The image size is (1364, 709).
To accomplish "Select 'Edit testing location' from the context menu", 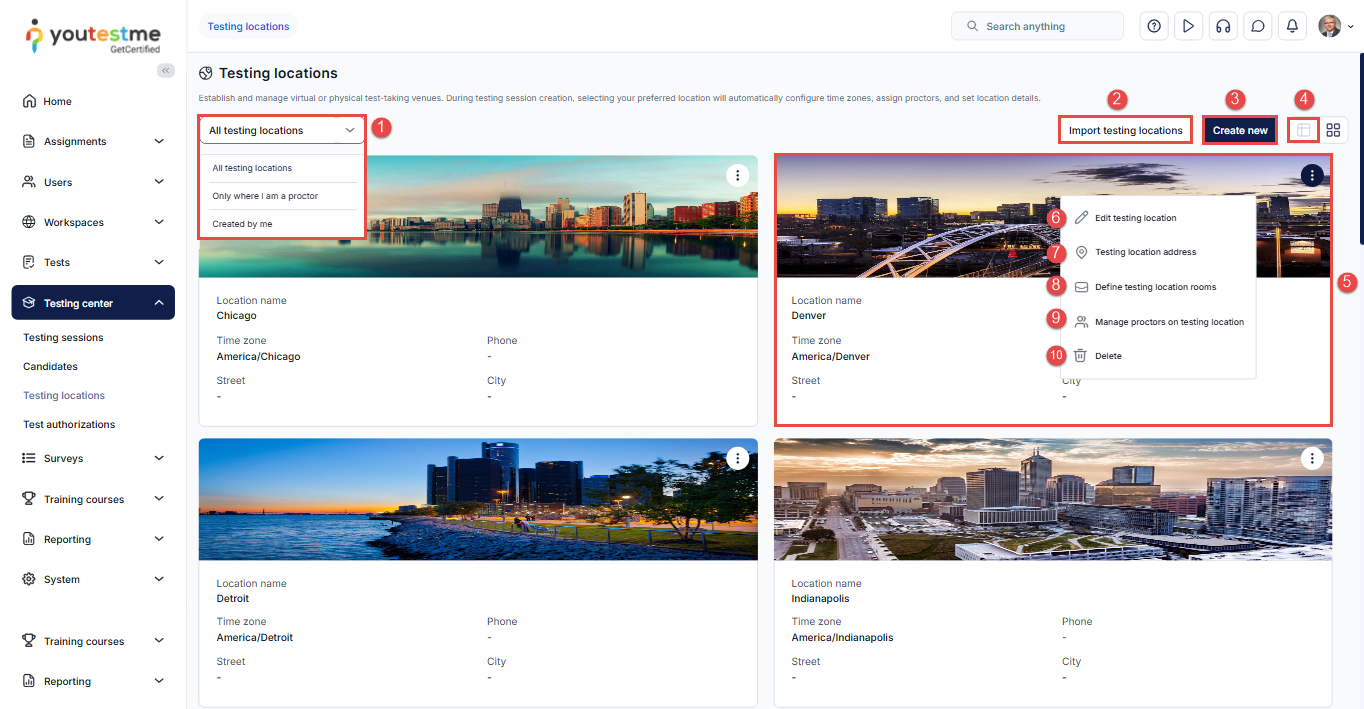I will pyautogui.click(x=1158, y=218).
